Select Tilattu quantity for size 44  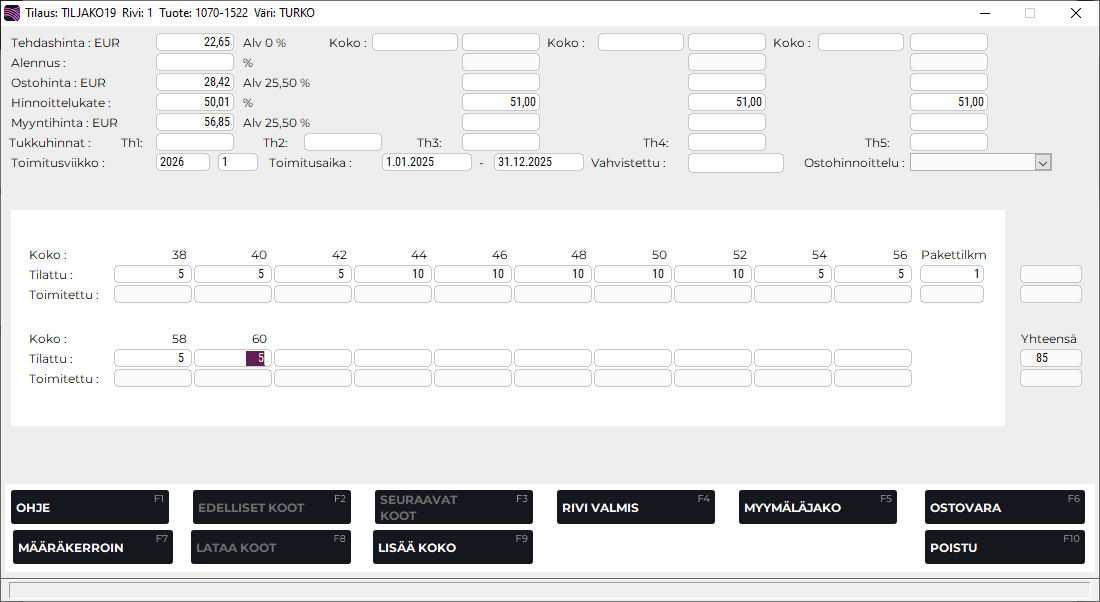(x=392, y=274)
